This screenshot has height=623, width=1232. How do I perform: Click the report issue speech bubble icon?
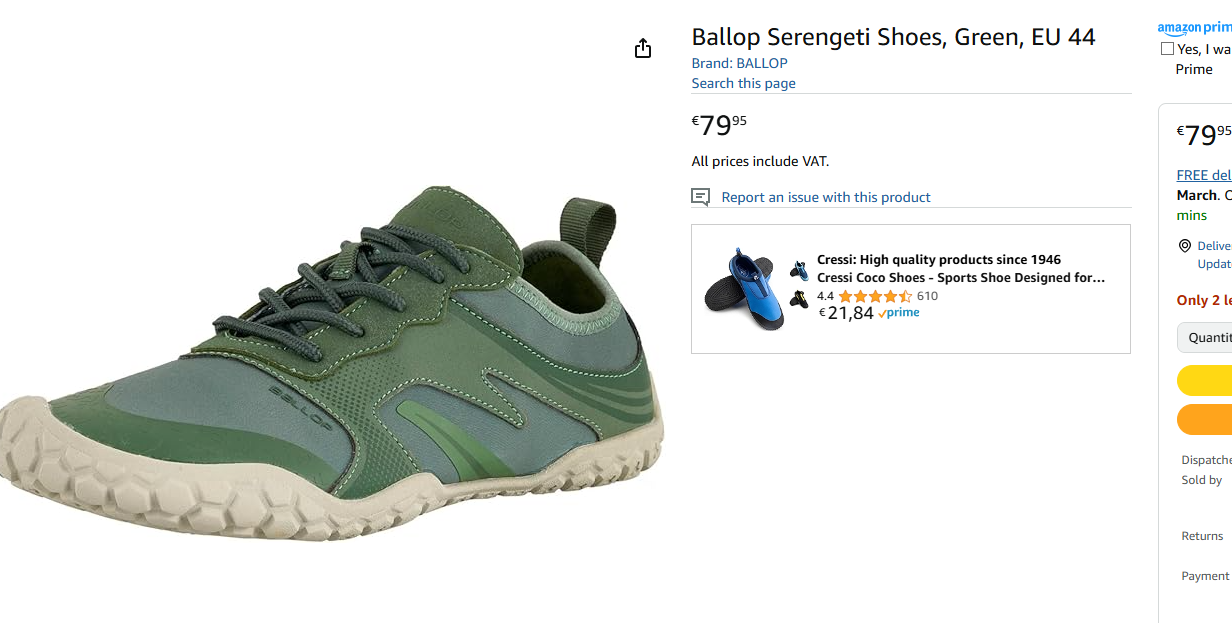[x=701, y=197]
